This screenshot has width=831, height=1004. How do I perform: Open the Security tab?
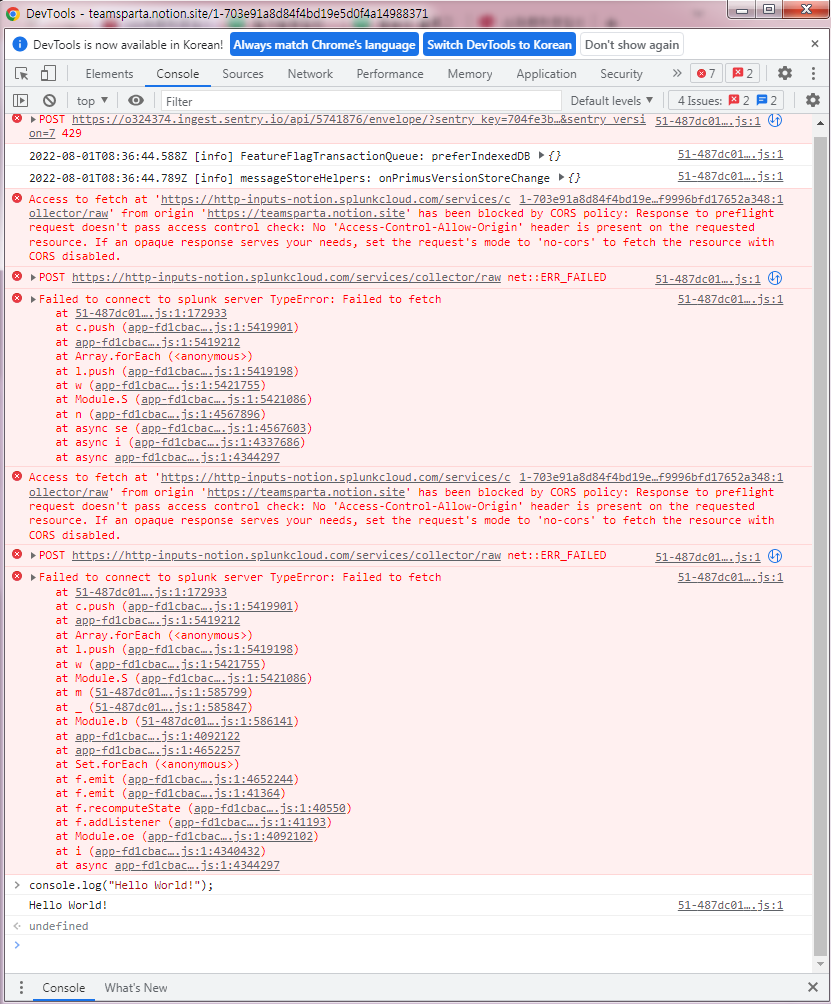[x=621, y=74]
